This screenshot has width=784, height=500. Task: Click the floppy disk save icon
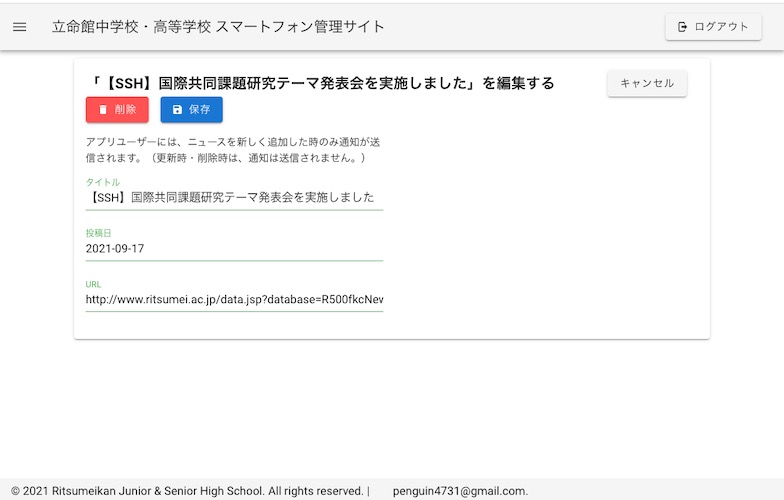[x=177, y=110]
